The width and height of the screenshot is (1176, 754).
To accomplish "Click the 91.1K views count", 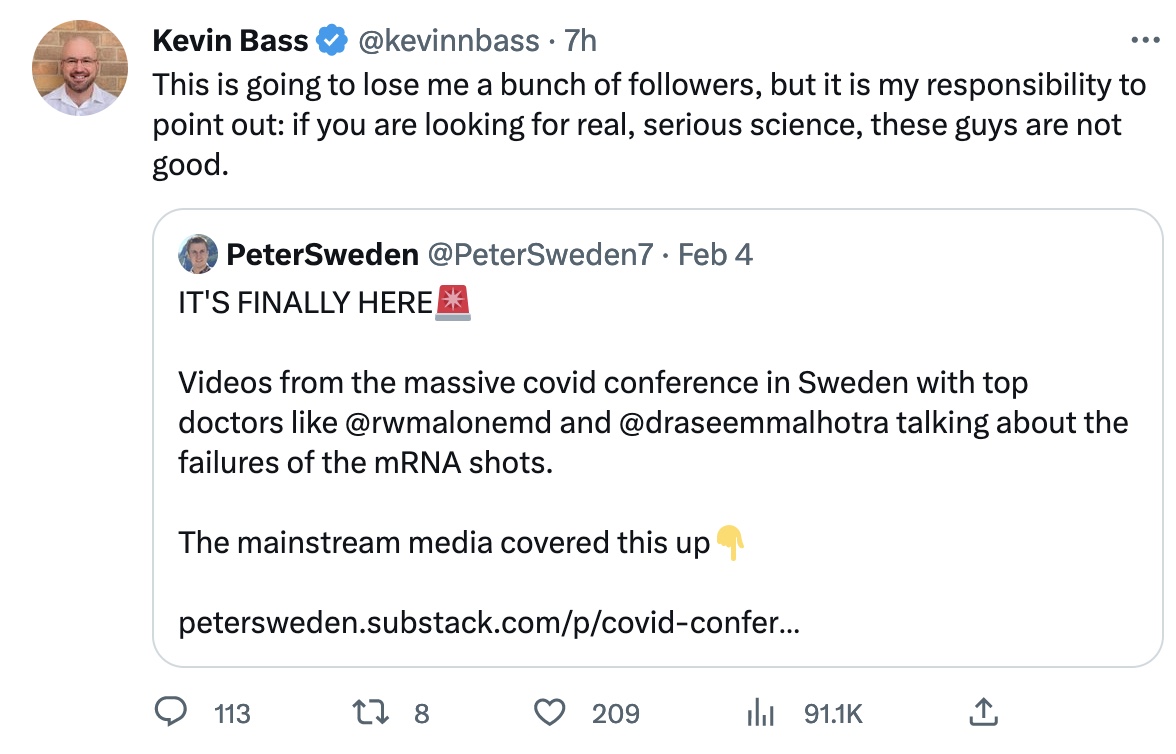I will 833,714.
